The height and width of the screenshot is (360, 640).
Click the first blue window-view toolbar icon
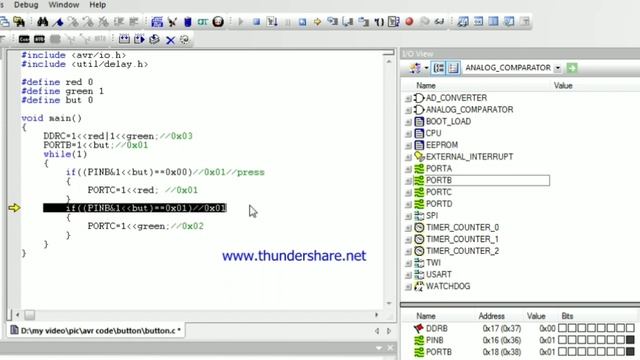462,22
